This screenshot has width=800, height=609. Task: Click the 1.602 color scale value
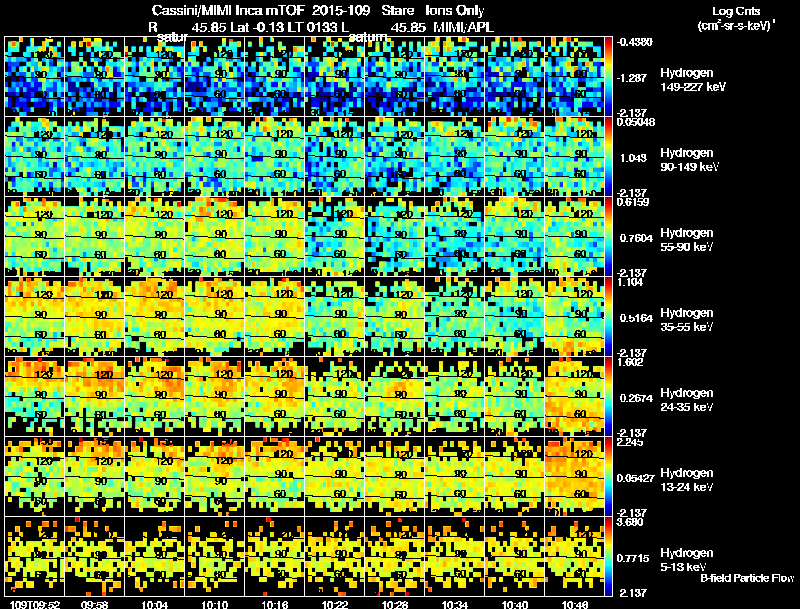pos(630,362)
